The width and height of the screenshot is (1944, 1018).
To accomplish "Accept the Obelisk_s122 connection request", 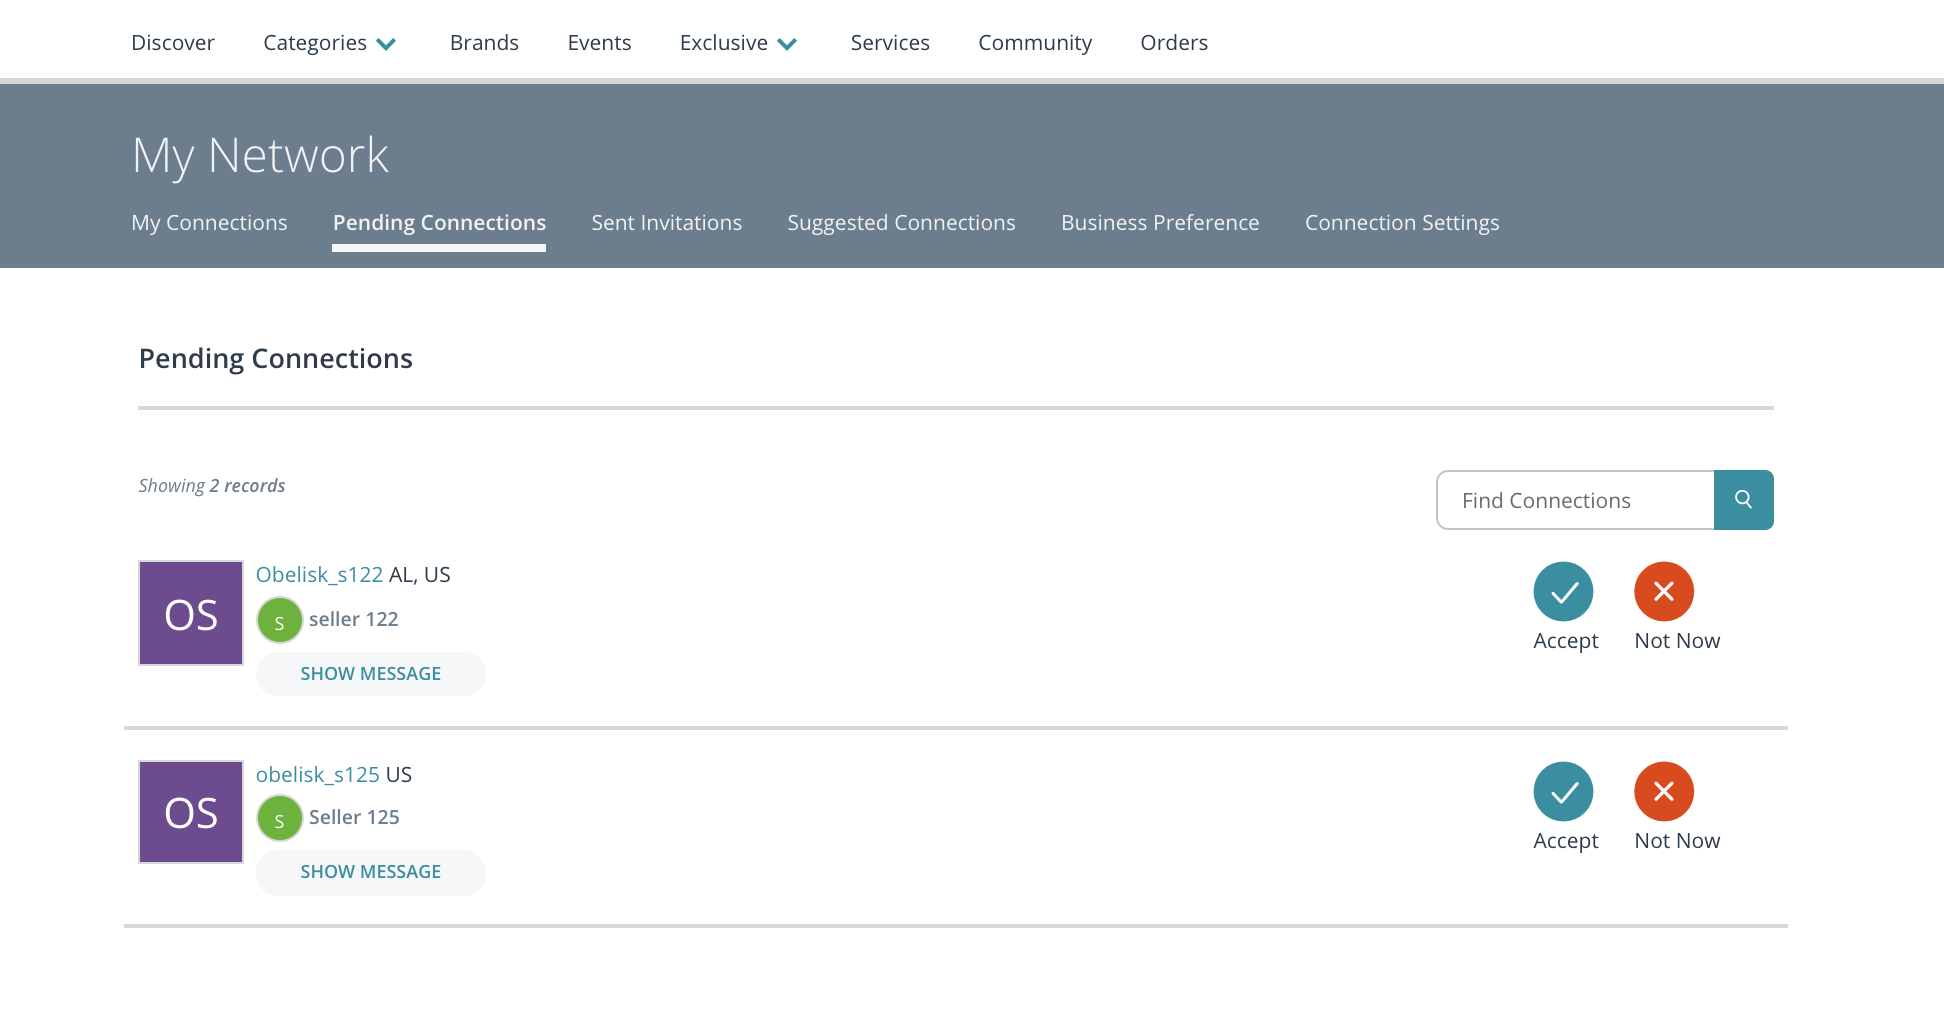I will click(1564, 592).
